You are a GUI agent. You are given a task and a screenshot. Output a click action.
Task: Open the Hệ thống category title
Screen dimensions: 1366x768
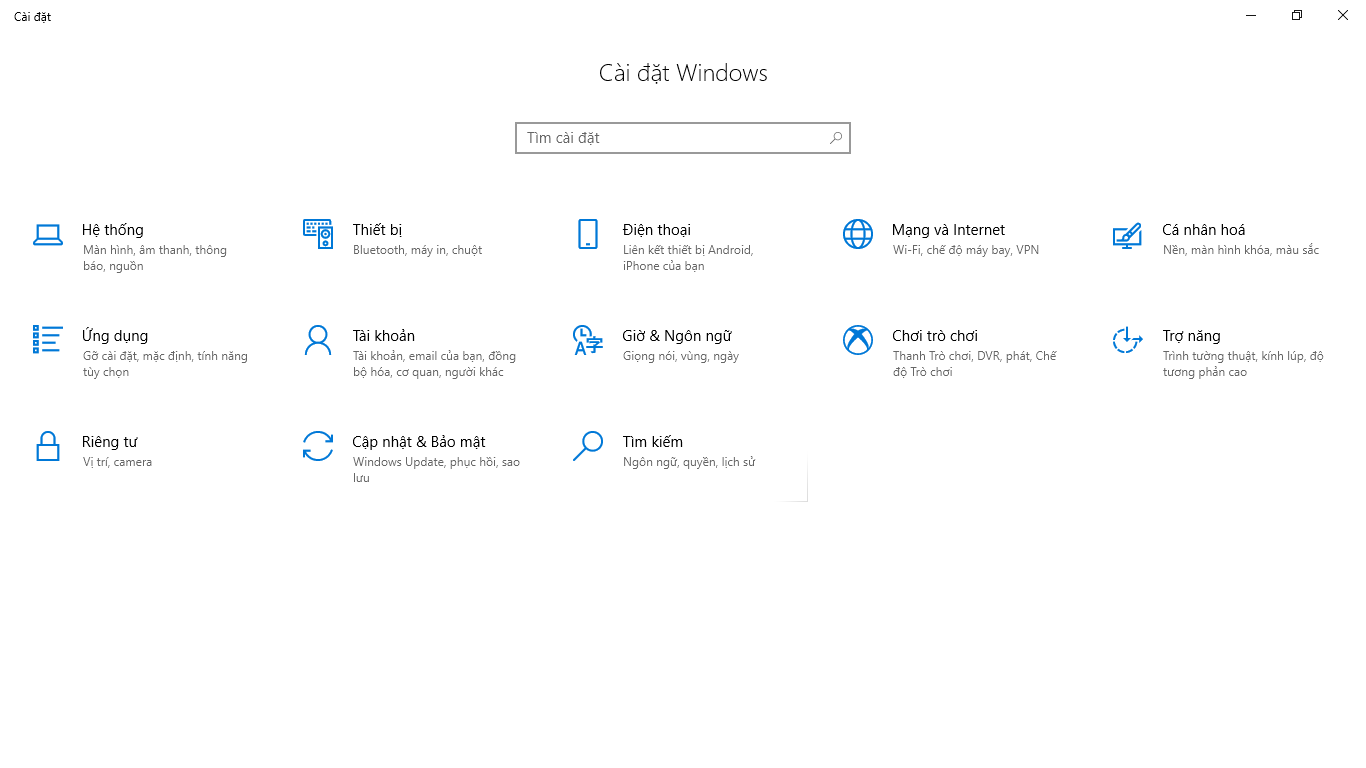113,230
